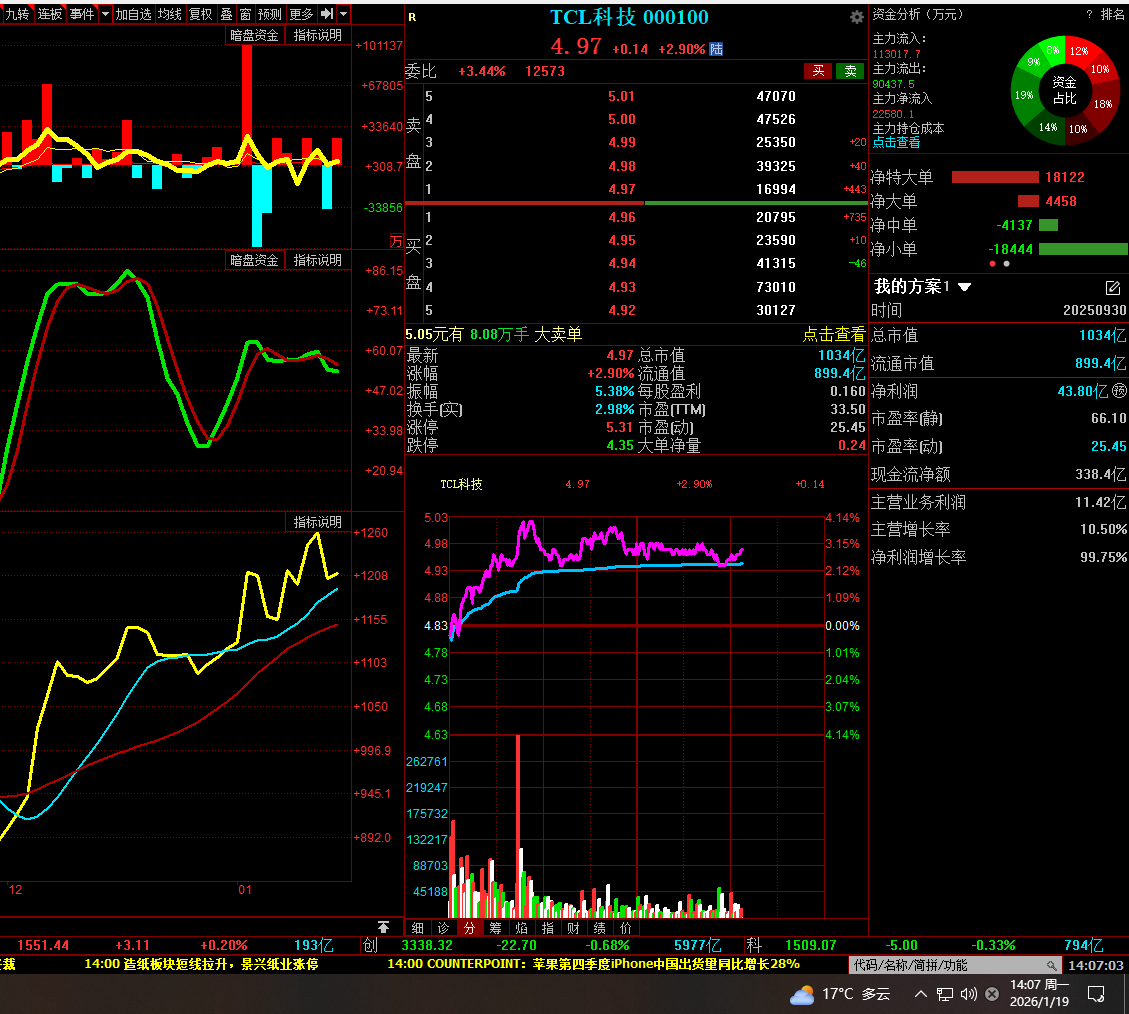Click the 造纸板块 news ticker item
Viewport: 1129px width, 1014px height.
(x=201, y=964)
